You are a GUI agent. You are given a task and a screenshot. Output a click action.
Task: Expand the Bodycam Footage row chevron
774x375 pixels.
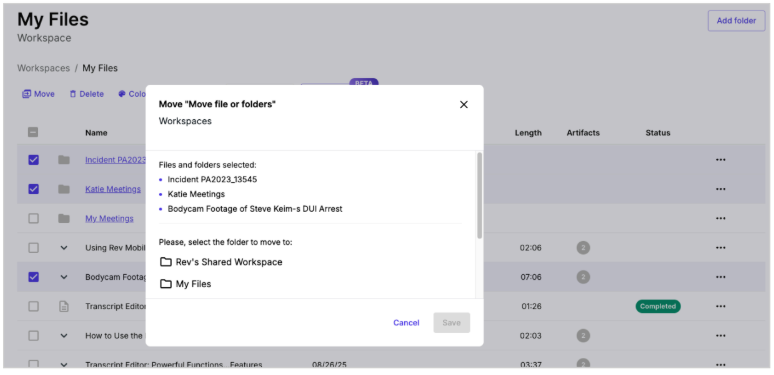(x=64, y=277)
